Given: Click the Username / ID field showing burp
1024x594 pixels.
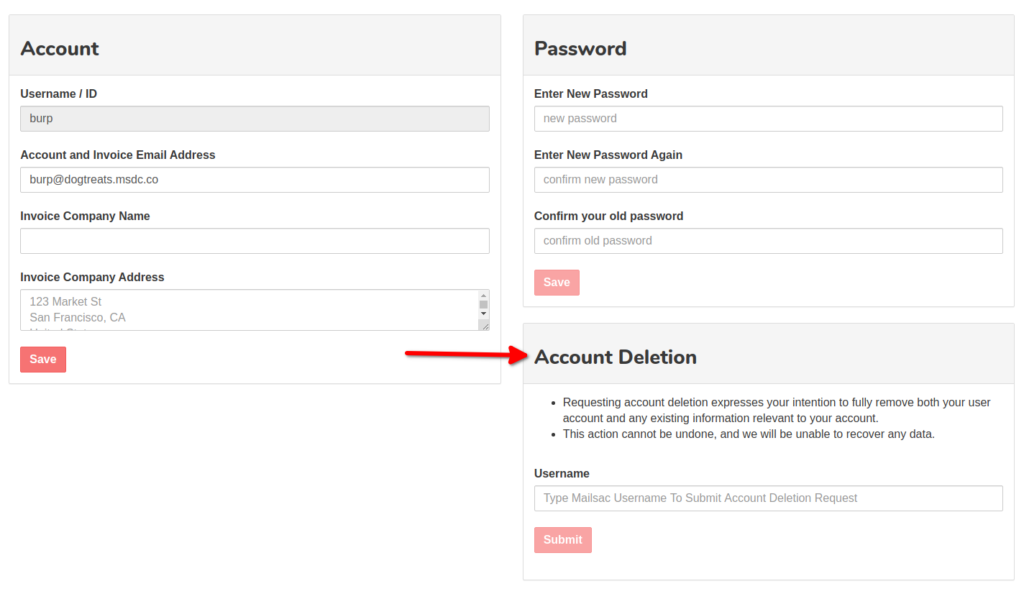Looking at the screenshot, I should click(x=255, y=119).
